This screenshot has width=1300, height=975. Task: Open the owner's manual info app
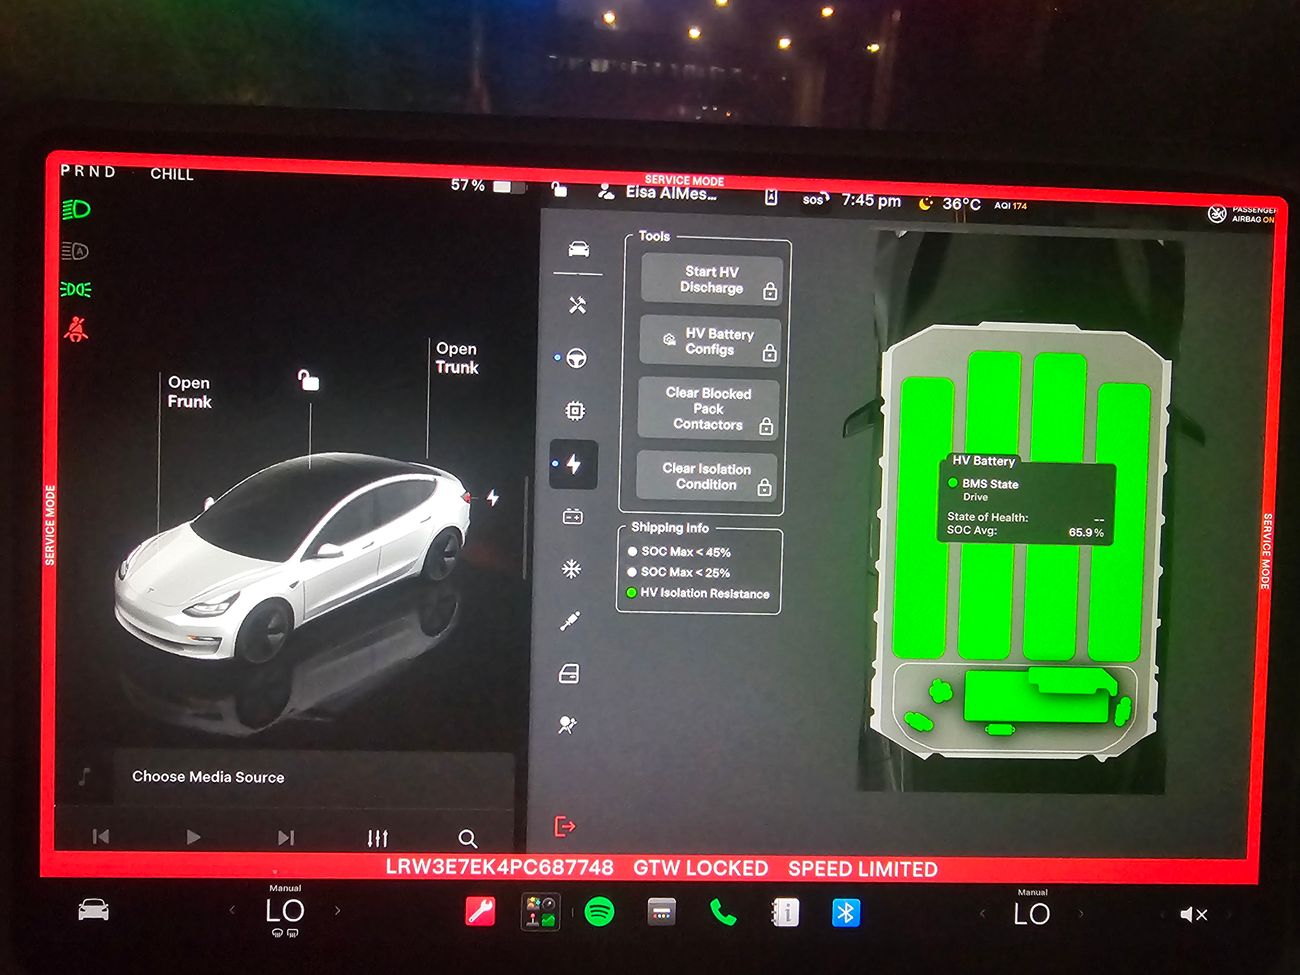pyautogui.click(x=785, y=912)
